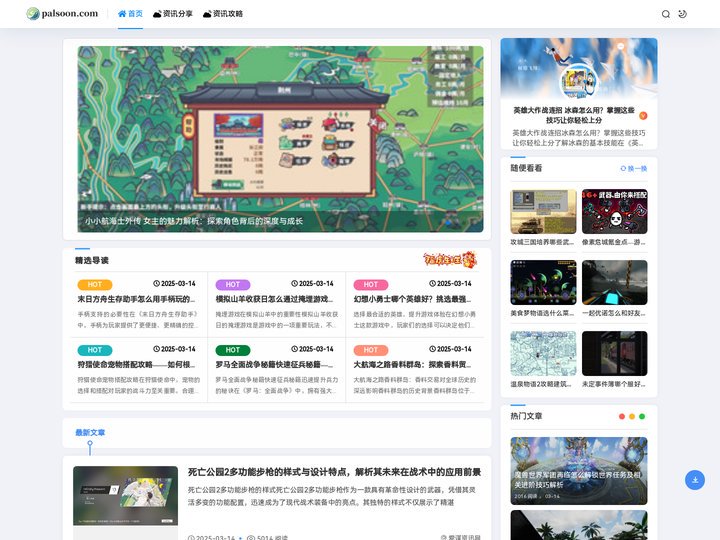The image size is (720, 540).
Task: Click the search magnifier icon
Action: pyautogui.click(x=665, y=14)
